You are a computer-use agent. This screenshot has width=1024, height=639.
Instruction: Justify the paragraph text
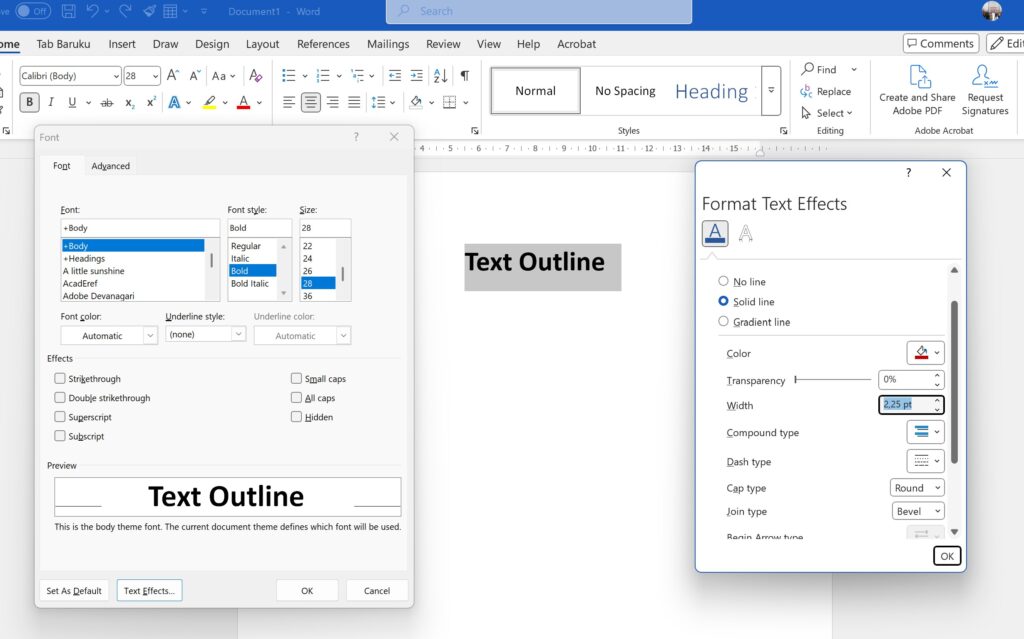coord(354,103)
